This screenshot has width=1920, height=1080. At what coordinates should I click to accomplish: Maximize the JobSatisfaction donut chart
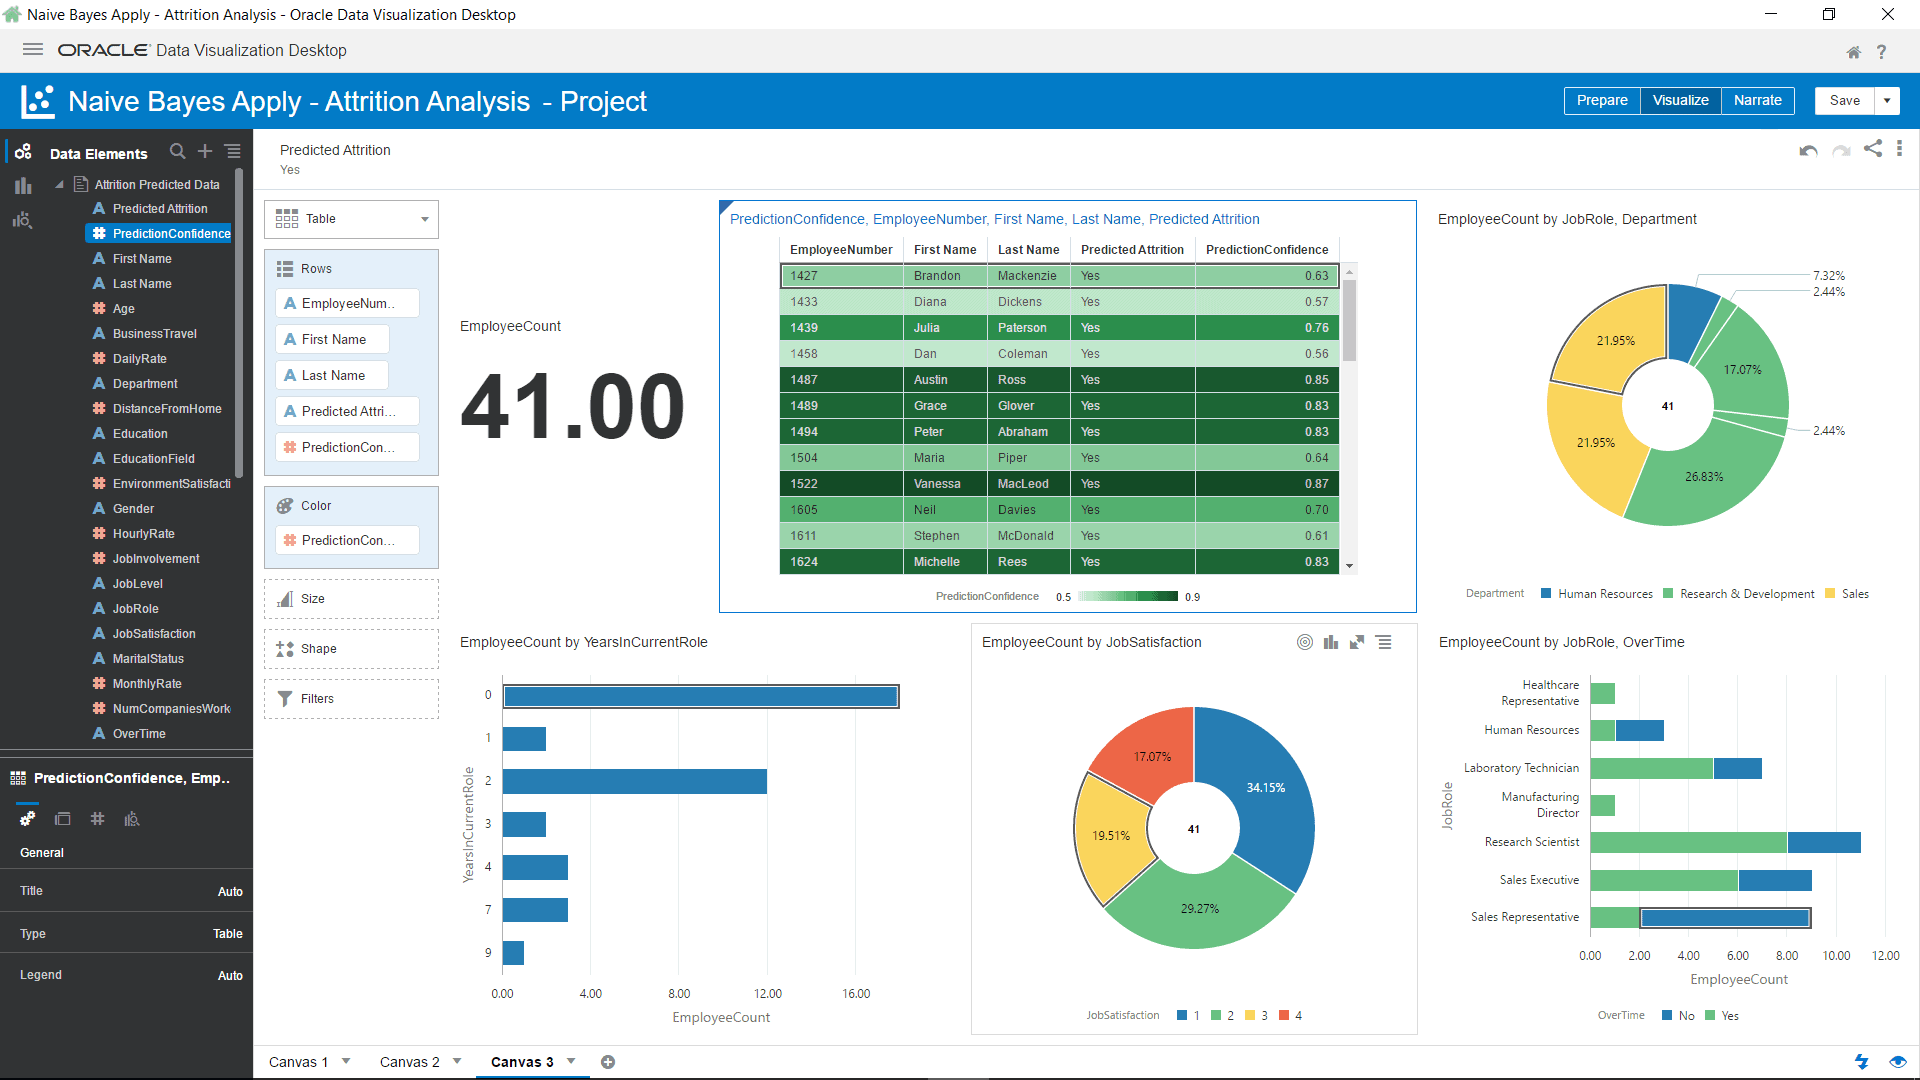point(1357,642)
